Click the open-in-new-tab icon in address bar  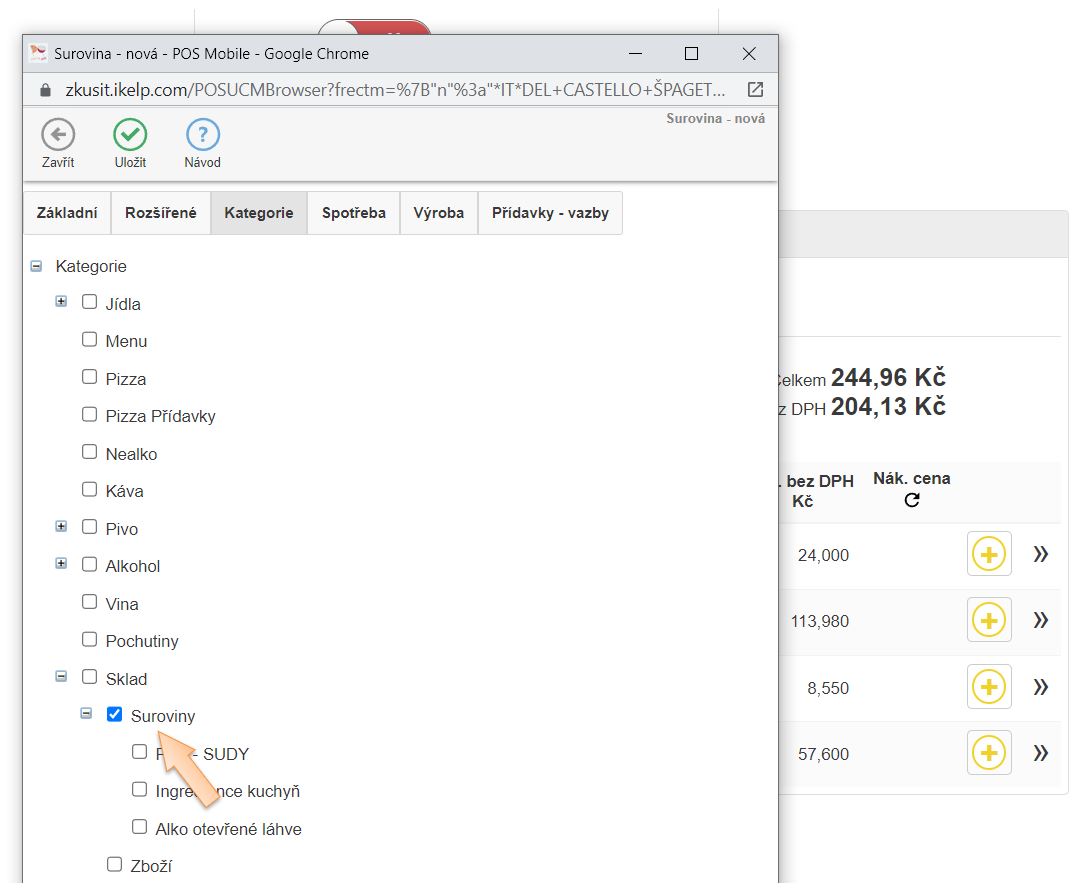click(755, 90)
